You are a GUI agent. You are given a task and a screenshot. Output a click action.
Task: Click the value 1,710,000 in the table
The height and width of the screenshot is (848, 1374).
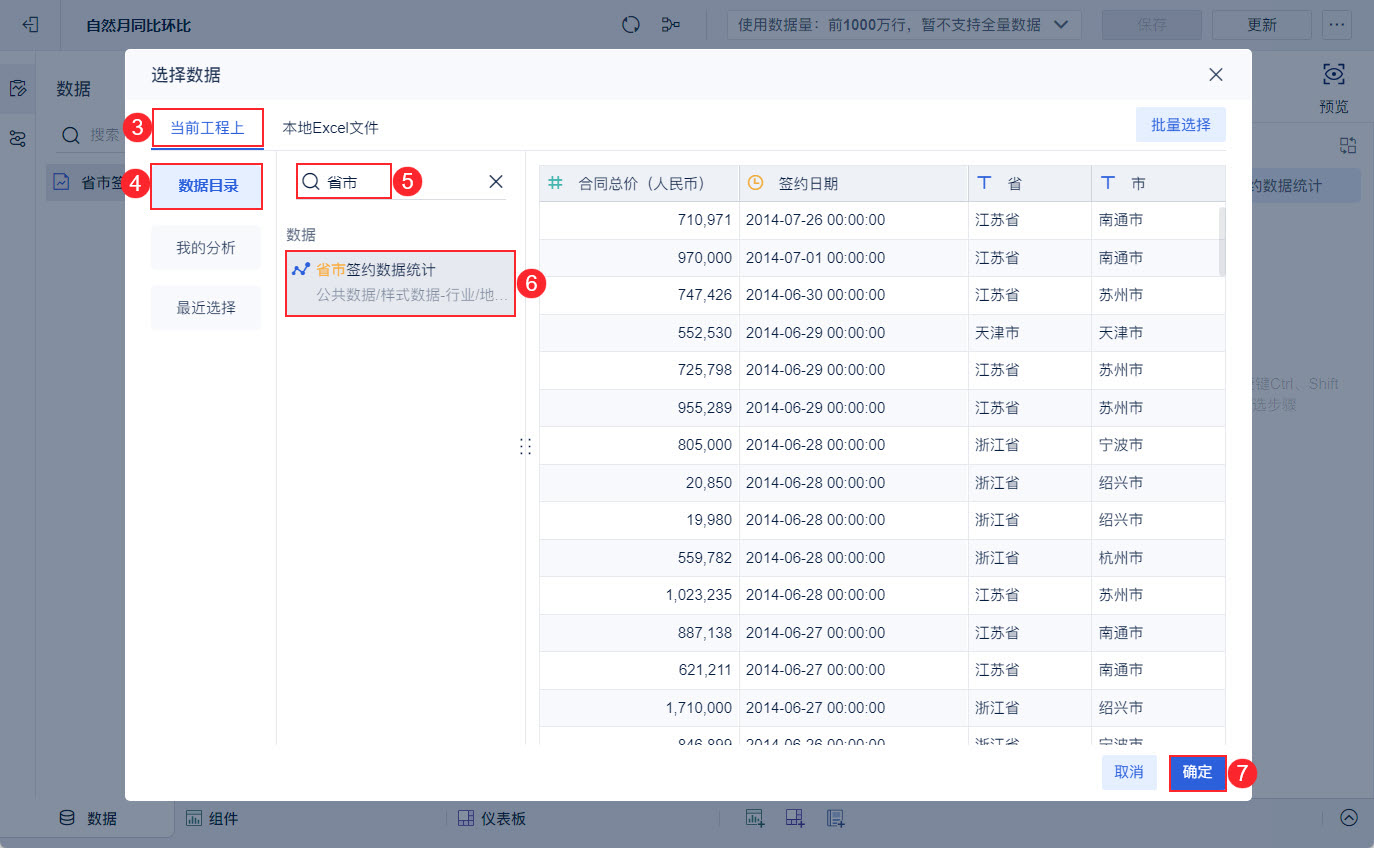coord(698,708)
